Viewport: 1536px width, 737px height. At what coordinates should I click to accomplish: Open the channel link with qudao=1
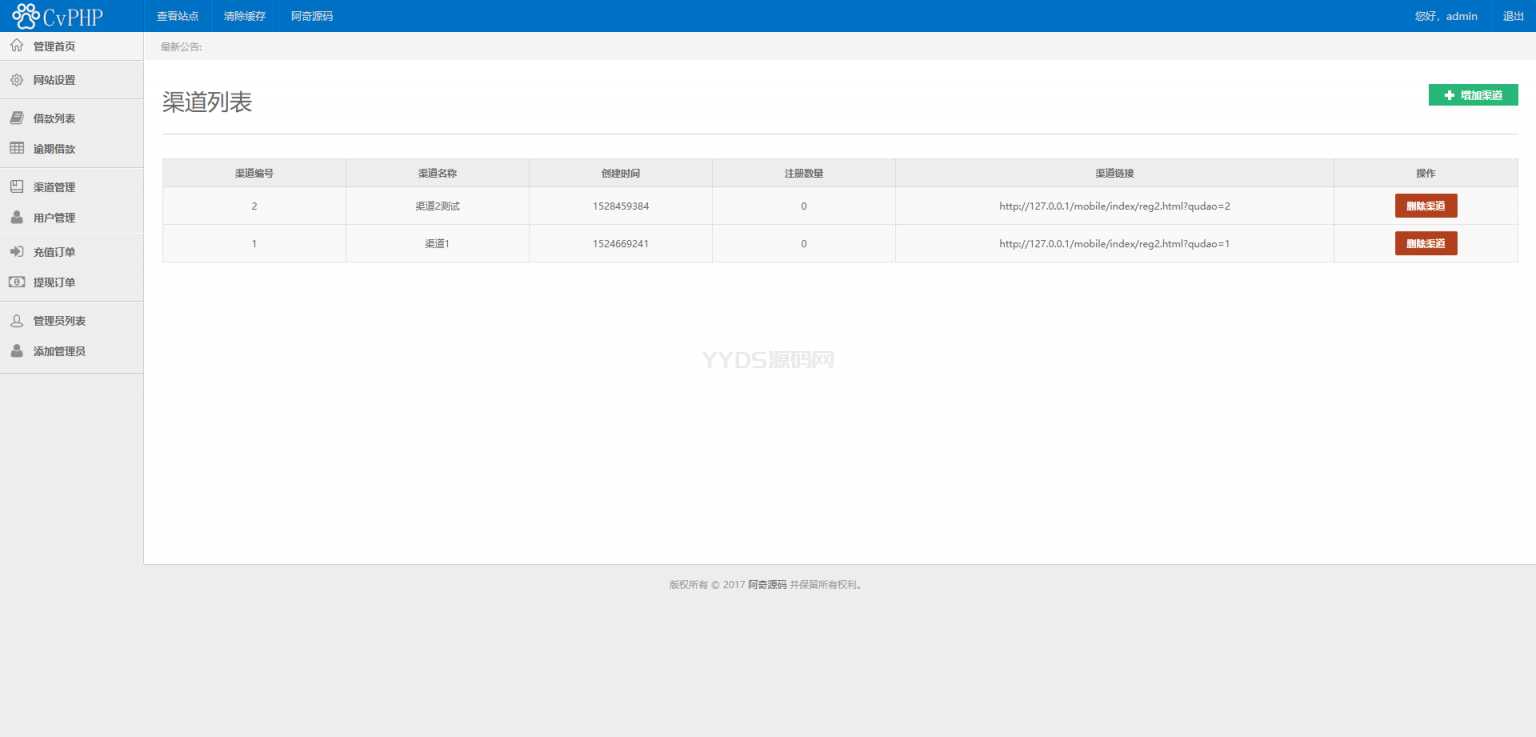(x=1114, y=243)
